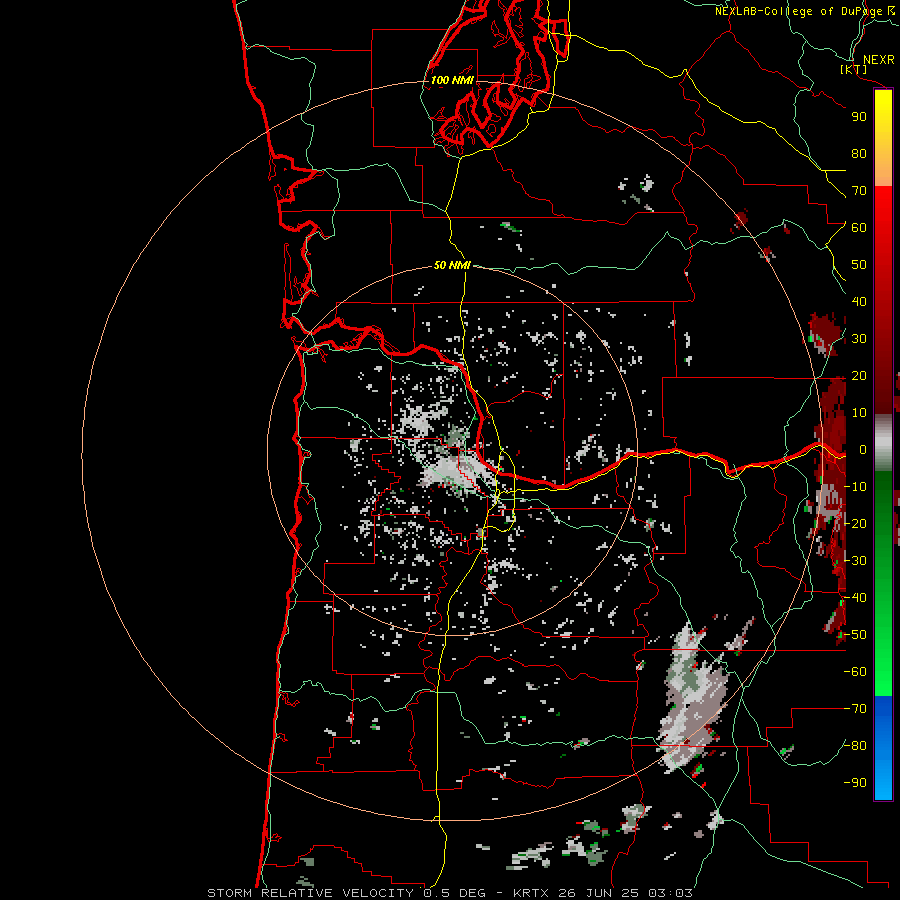Viewport: 900px width, 900px height.
Task: Click the positive 60 knot scale label
Action: pyautogui.click(x=859, y=228)
